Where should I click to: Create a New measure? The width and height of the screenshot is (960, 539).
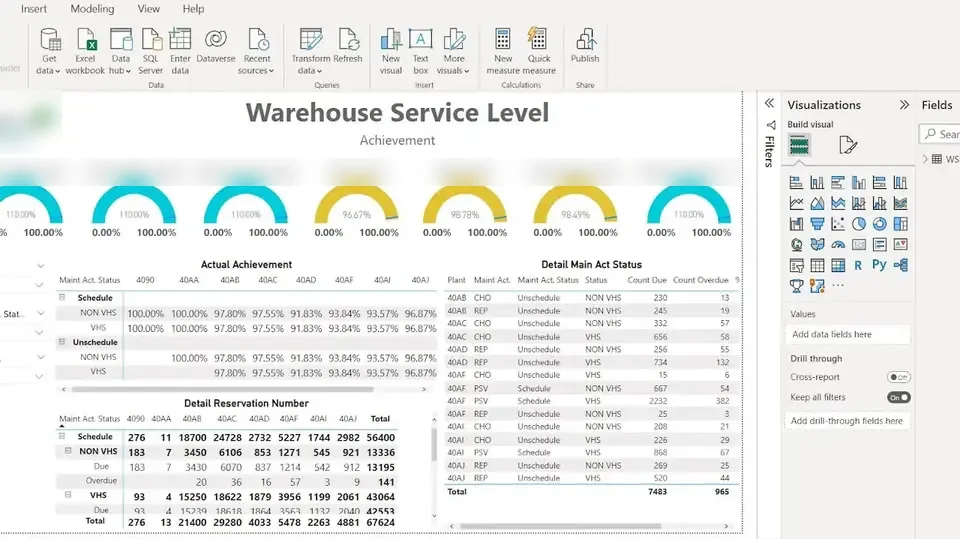503,51
